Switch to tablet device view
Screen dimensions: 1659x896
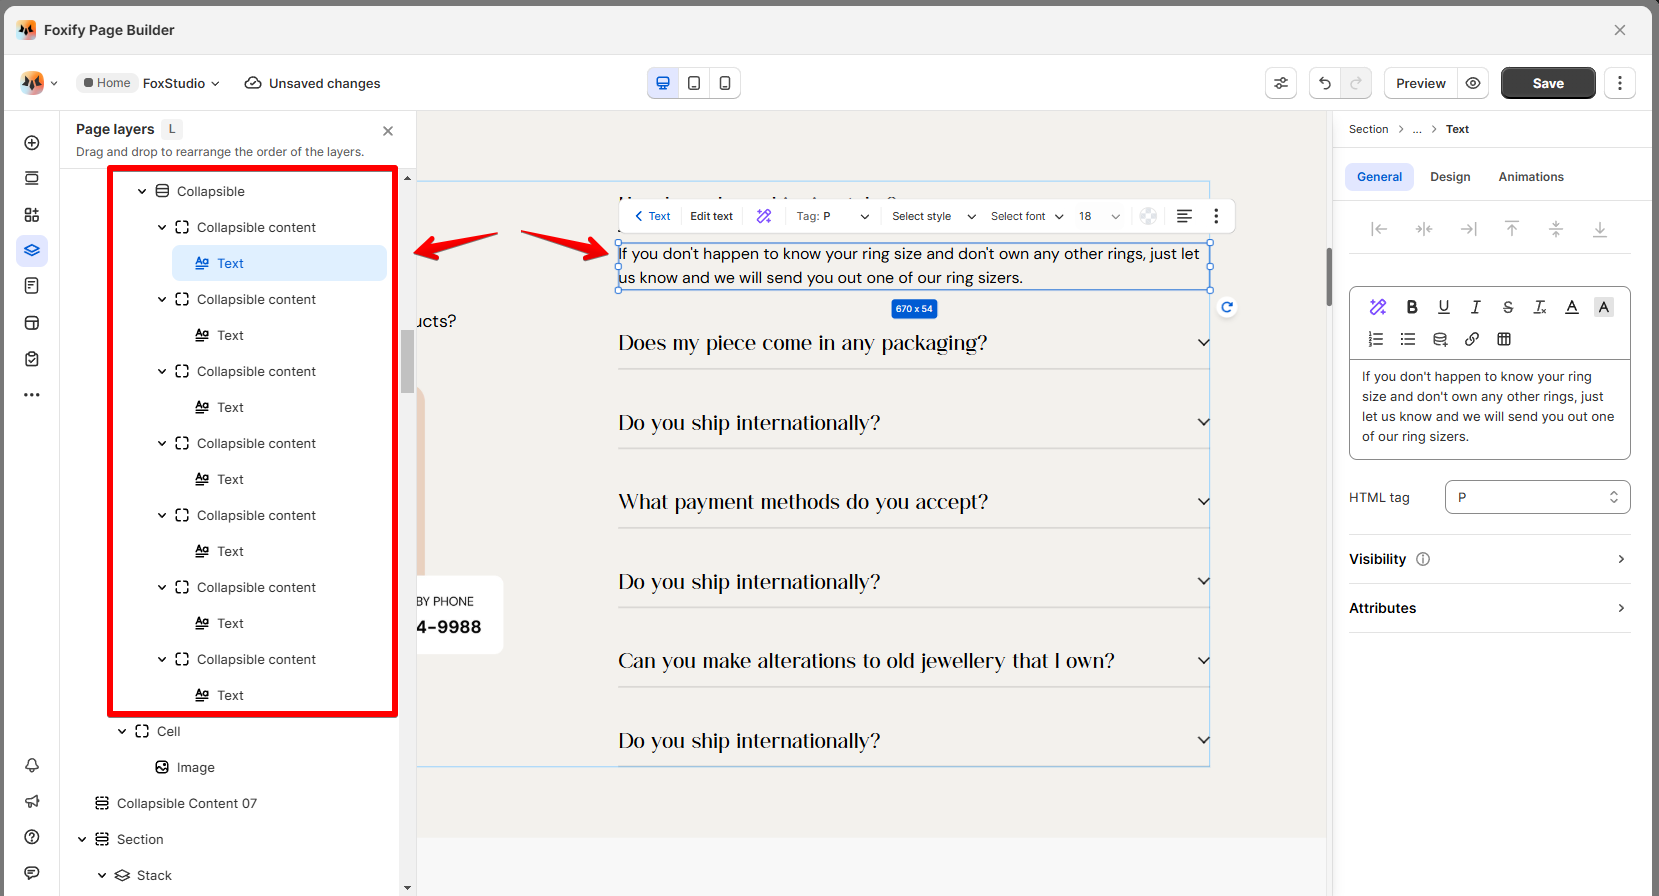pyautogui.click(x=694, y=83)
